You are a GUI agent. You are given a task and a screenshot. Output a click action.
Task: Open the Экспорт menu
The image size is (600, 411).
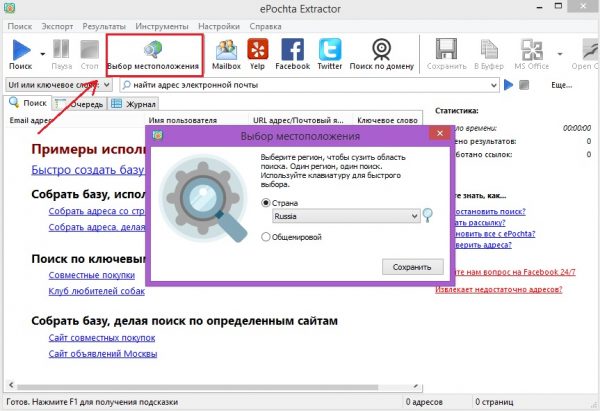tap(57, 26)
